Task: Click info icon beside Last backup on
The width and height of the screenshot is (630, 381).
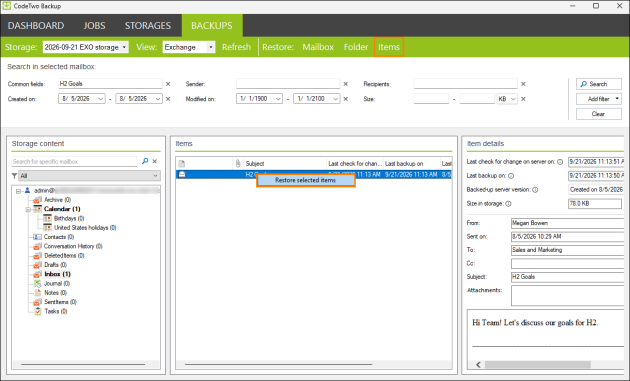Action: (511, 176)
